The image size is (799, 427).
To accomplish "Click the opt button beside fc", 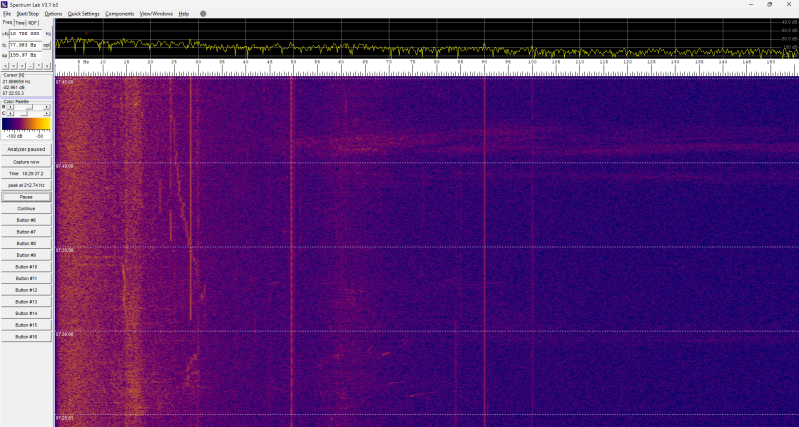I will tap(46, 45).
